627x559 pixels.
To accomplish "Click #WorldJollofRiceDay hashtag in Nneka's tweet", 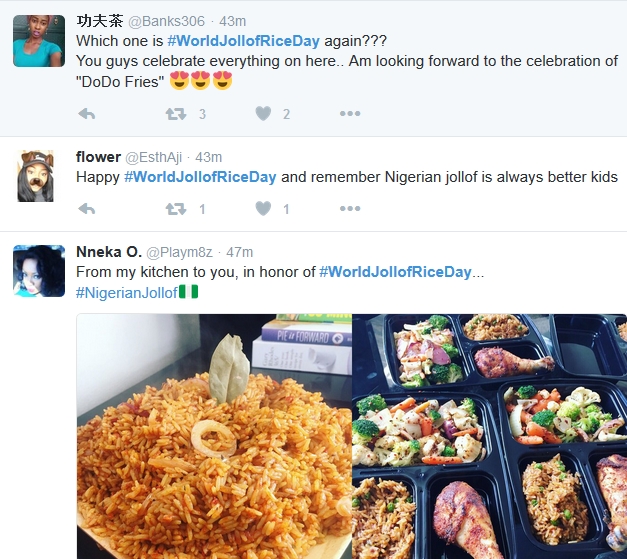I will pyautogui.click(x=396, y=271).
